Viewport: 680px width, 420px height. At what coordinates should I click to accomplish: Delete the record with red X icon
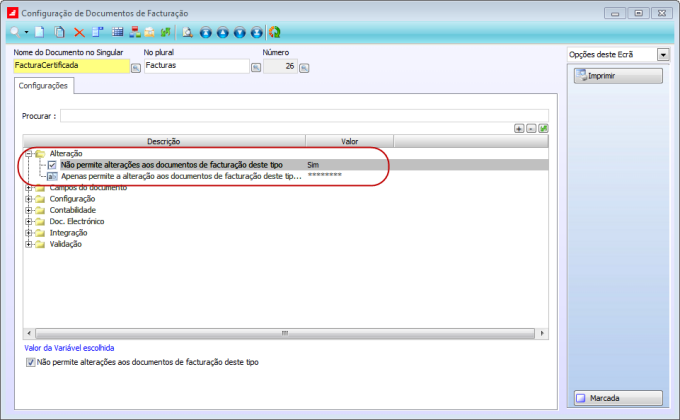coord(79,33)
